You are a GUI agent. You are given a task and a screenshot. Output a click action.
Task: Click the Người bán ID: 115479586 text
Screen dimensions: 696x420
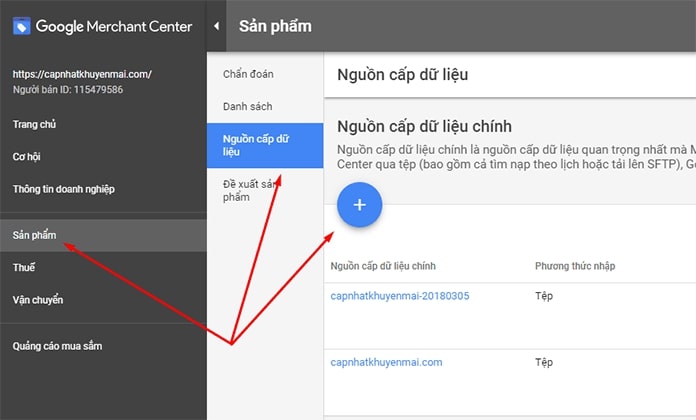(x=68, y=90)
